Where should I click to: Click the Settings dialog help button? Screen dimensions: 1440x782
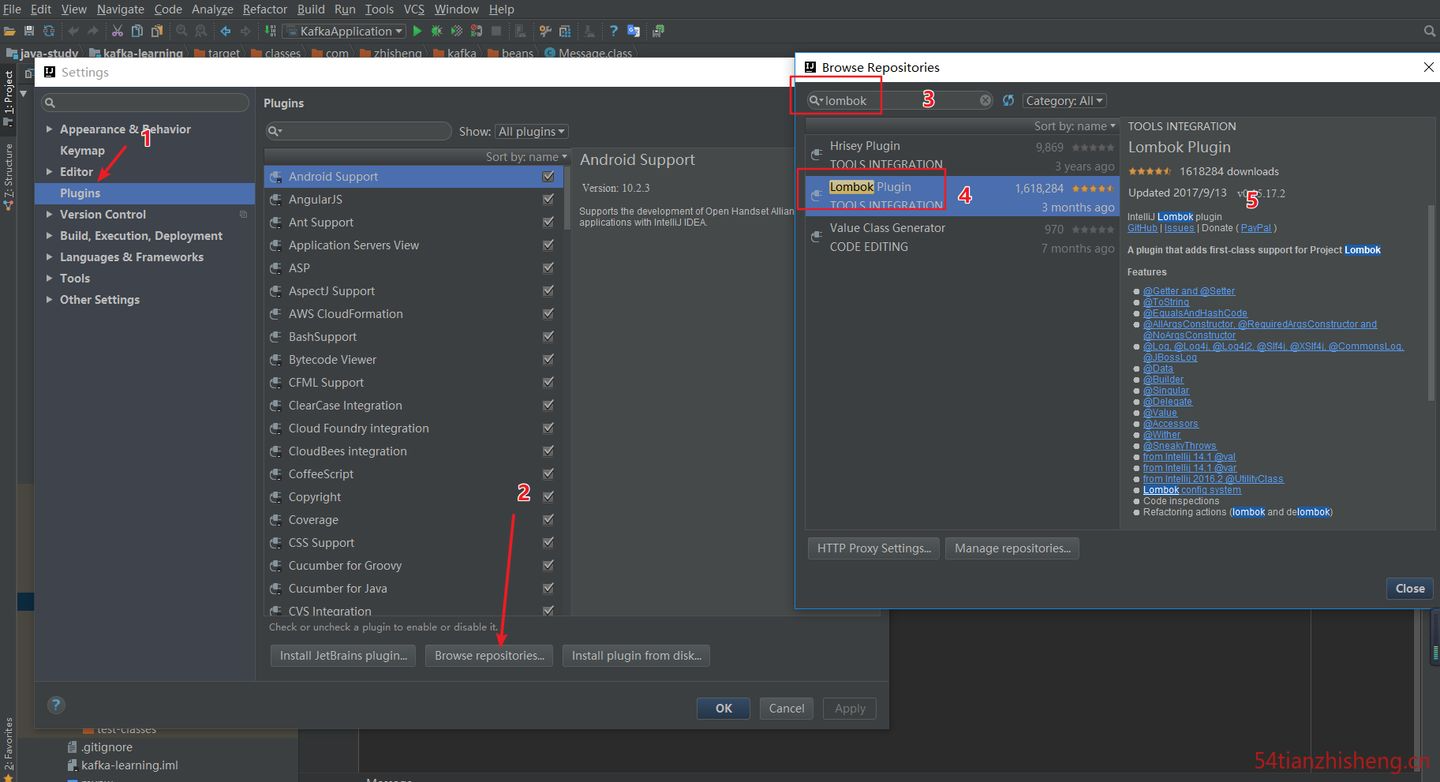pos(56,705)
